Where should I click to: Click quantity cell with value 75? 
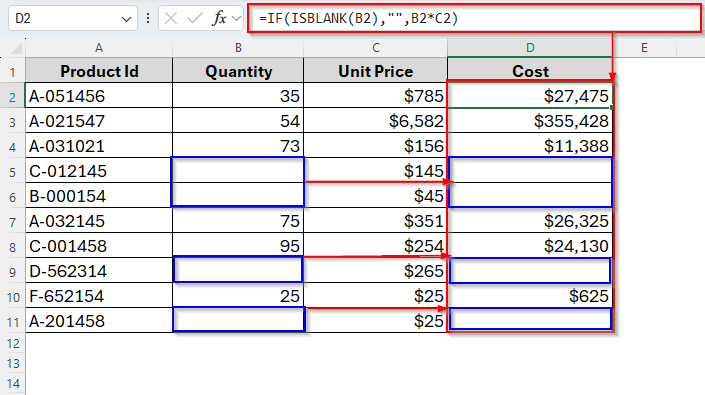[238, 221]
